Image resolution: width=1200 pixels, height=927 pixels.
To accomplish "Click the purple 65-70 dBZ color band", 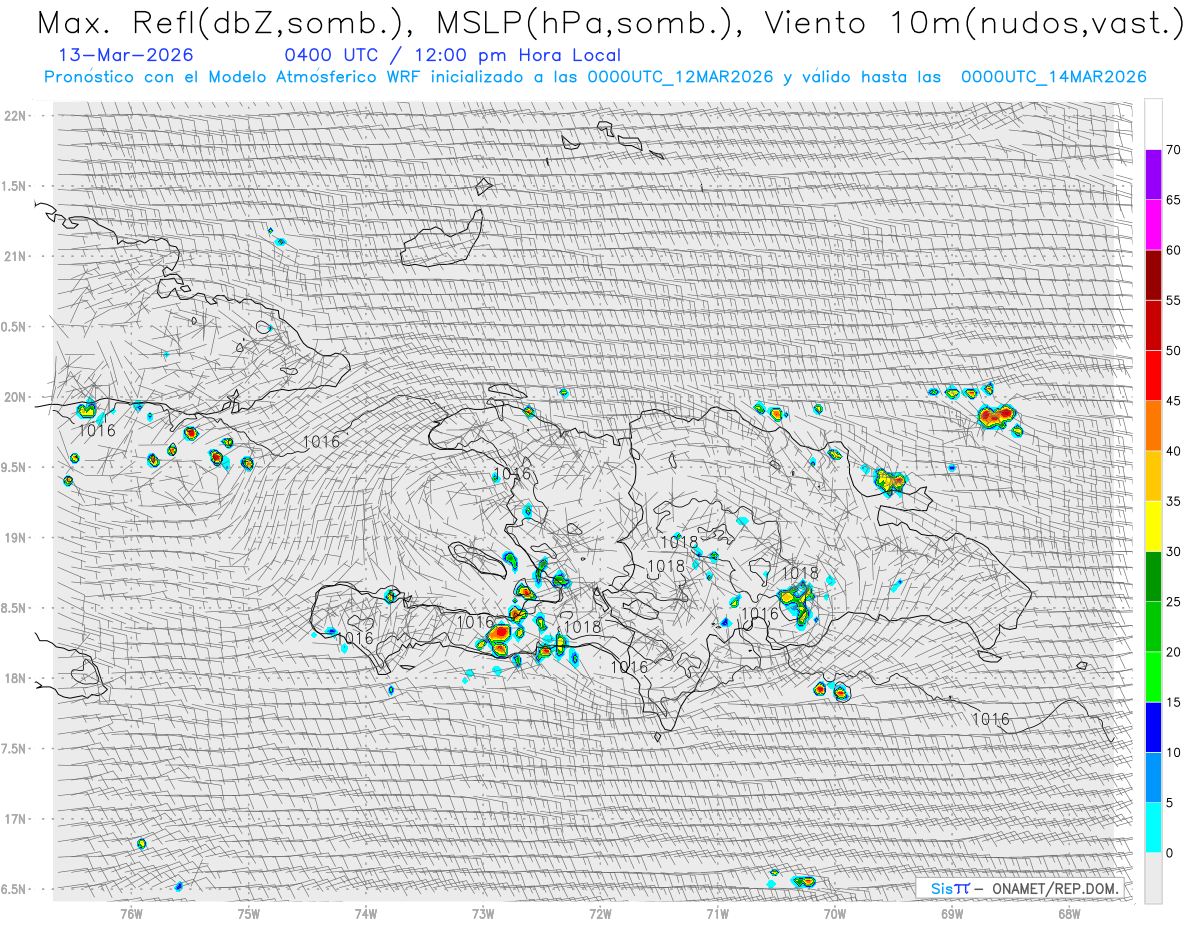I will (x=1153, y=175).
